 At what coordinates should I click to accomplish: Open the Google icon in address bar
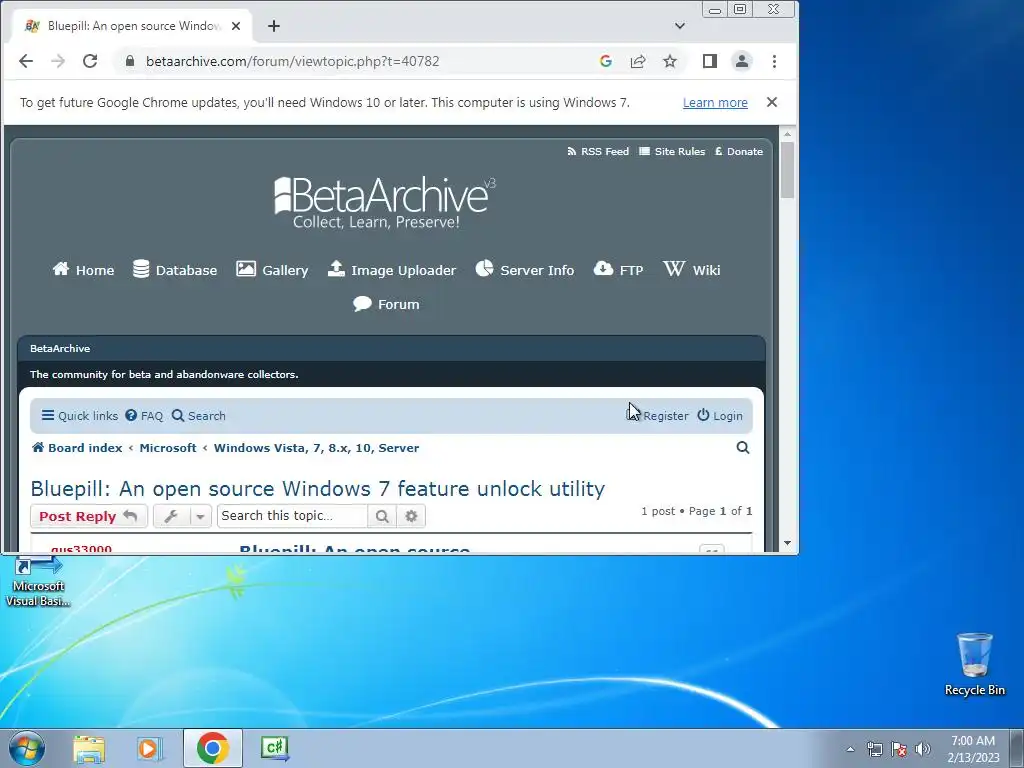pos(605,61)
